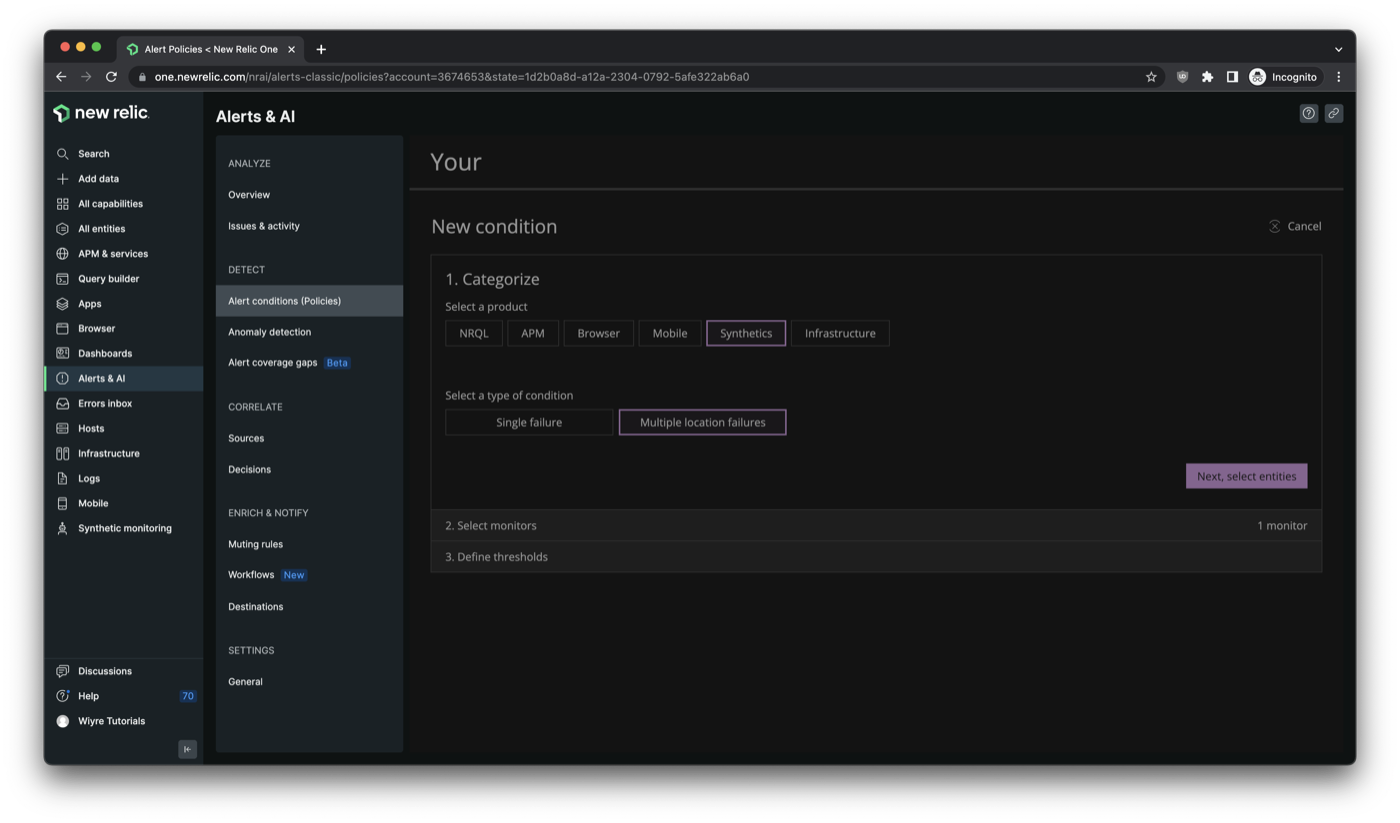This screenshot has width=1400, height=823.
Task: Select the Mobile product option
Action: (x=670, y=333)
